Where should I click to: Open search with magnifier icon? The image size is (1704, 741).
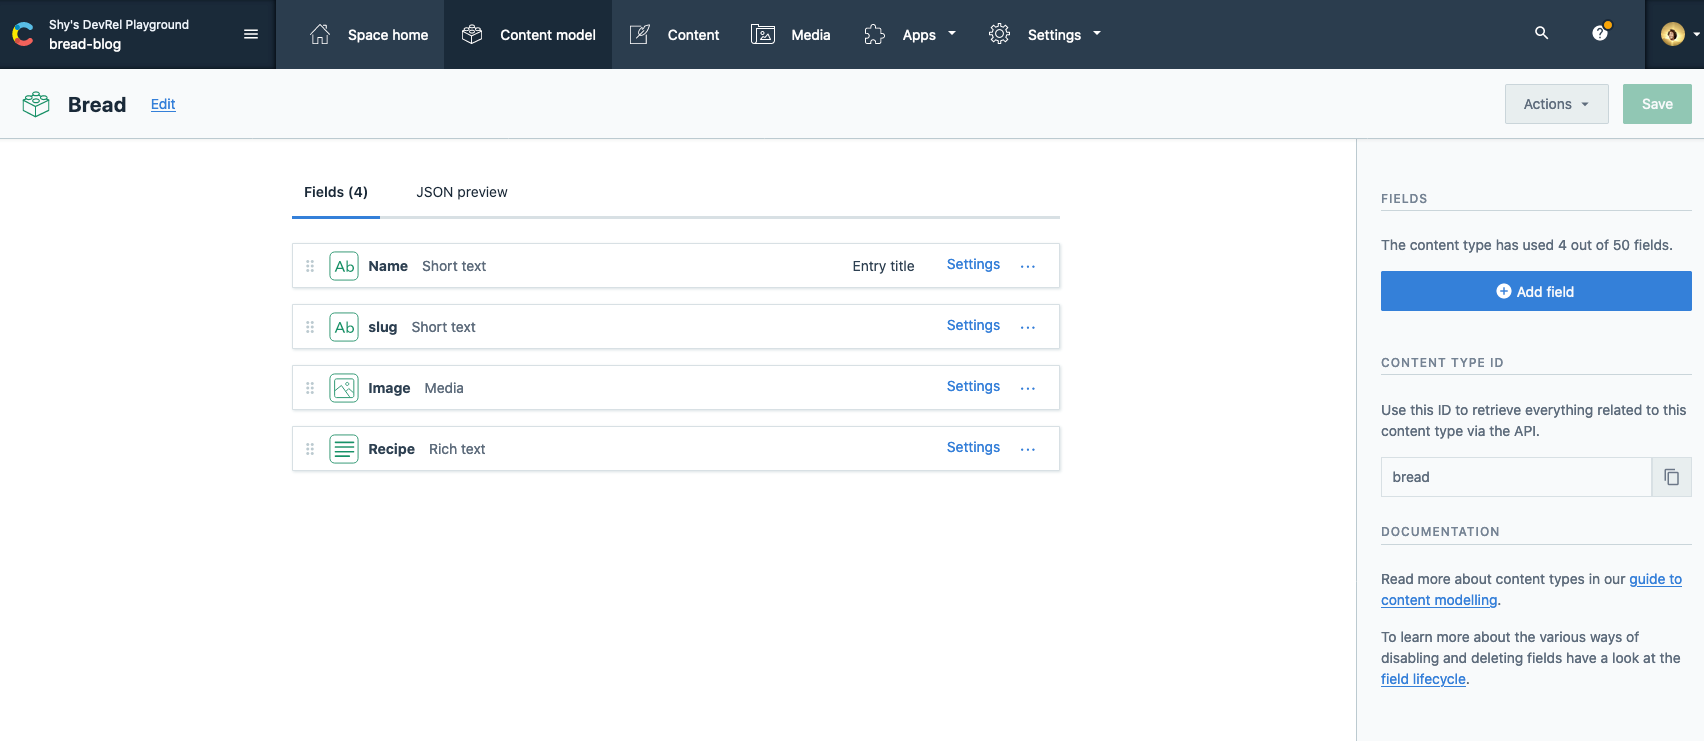1542,33
